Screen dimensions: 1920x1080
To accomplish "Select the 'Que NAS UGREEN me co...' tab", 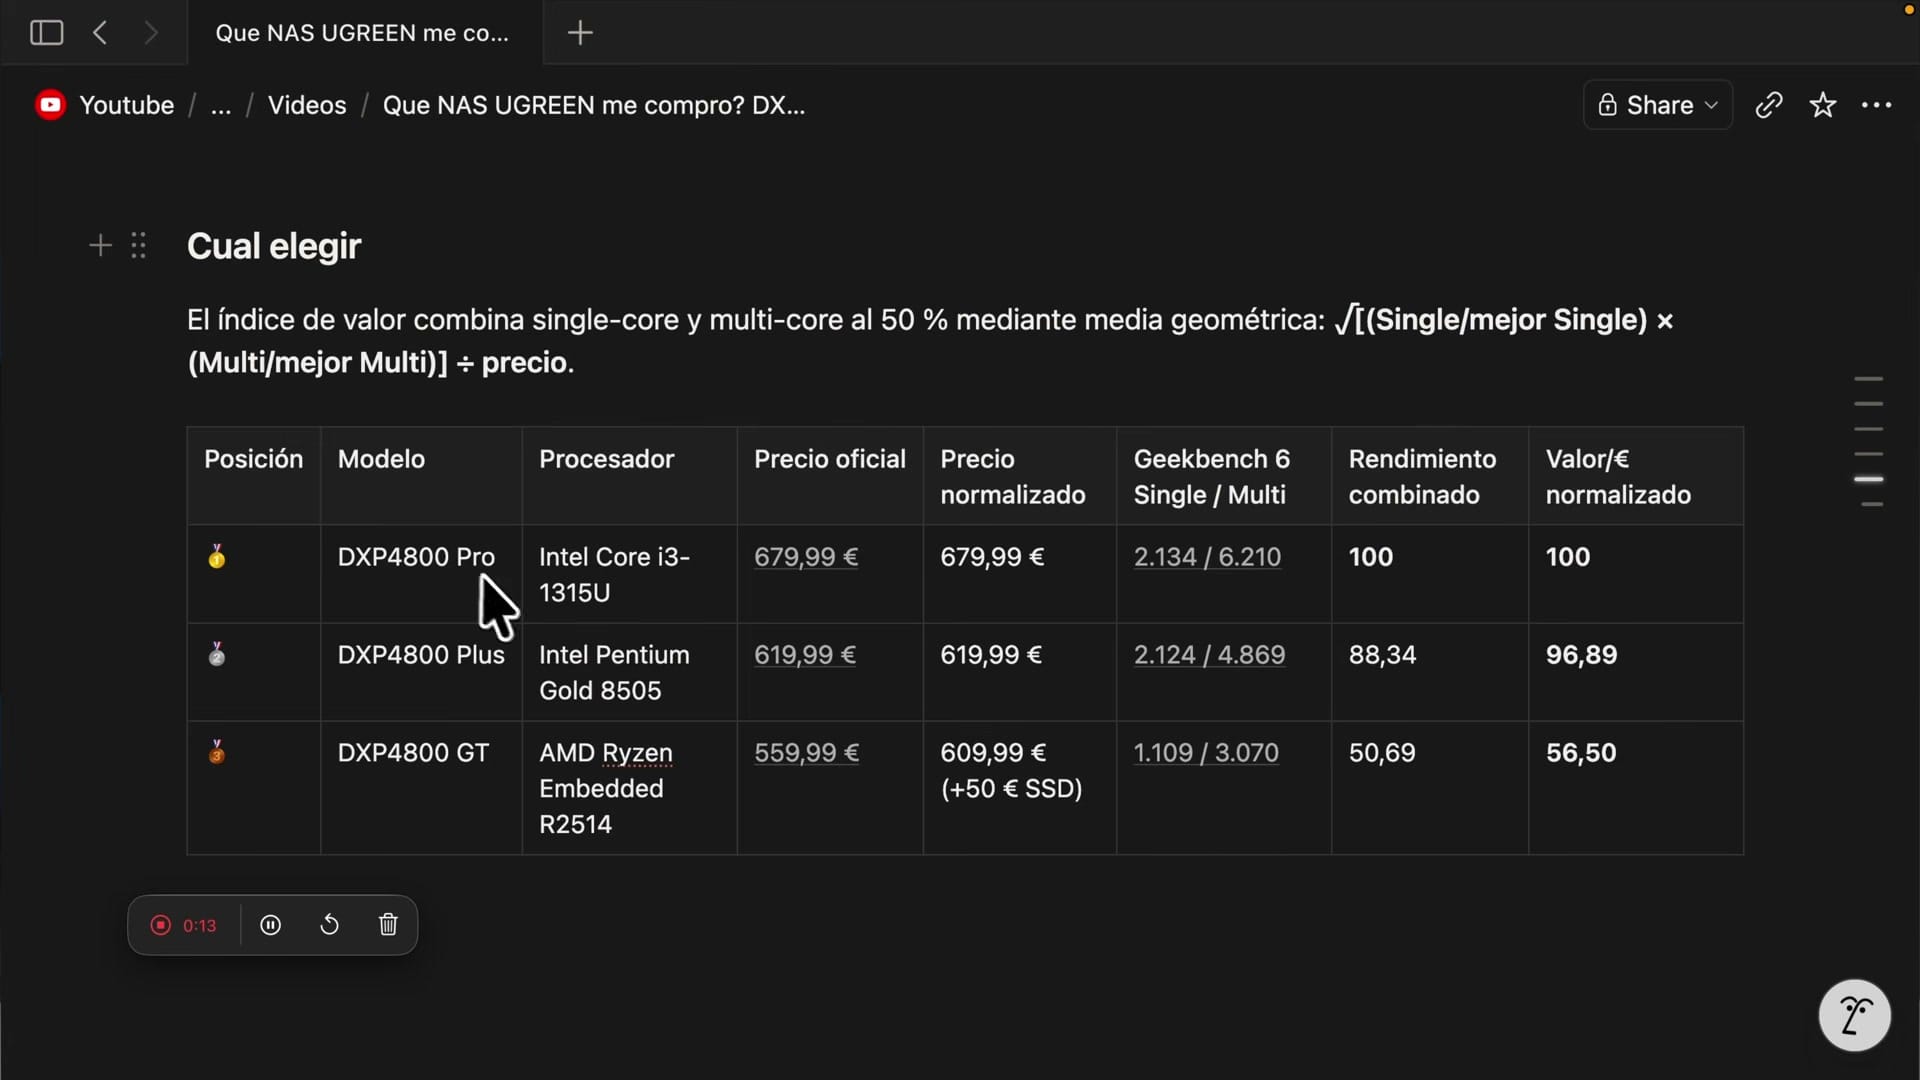I will [362, 33].
